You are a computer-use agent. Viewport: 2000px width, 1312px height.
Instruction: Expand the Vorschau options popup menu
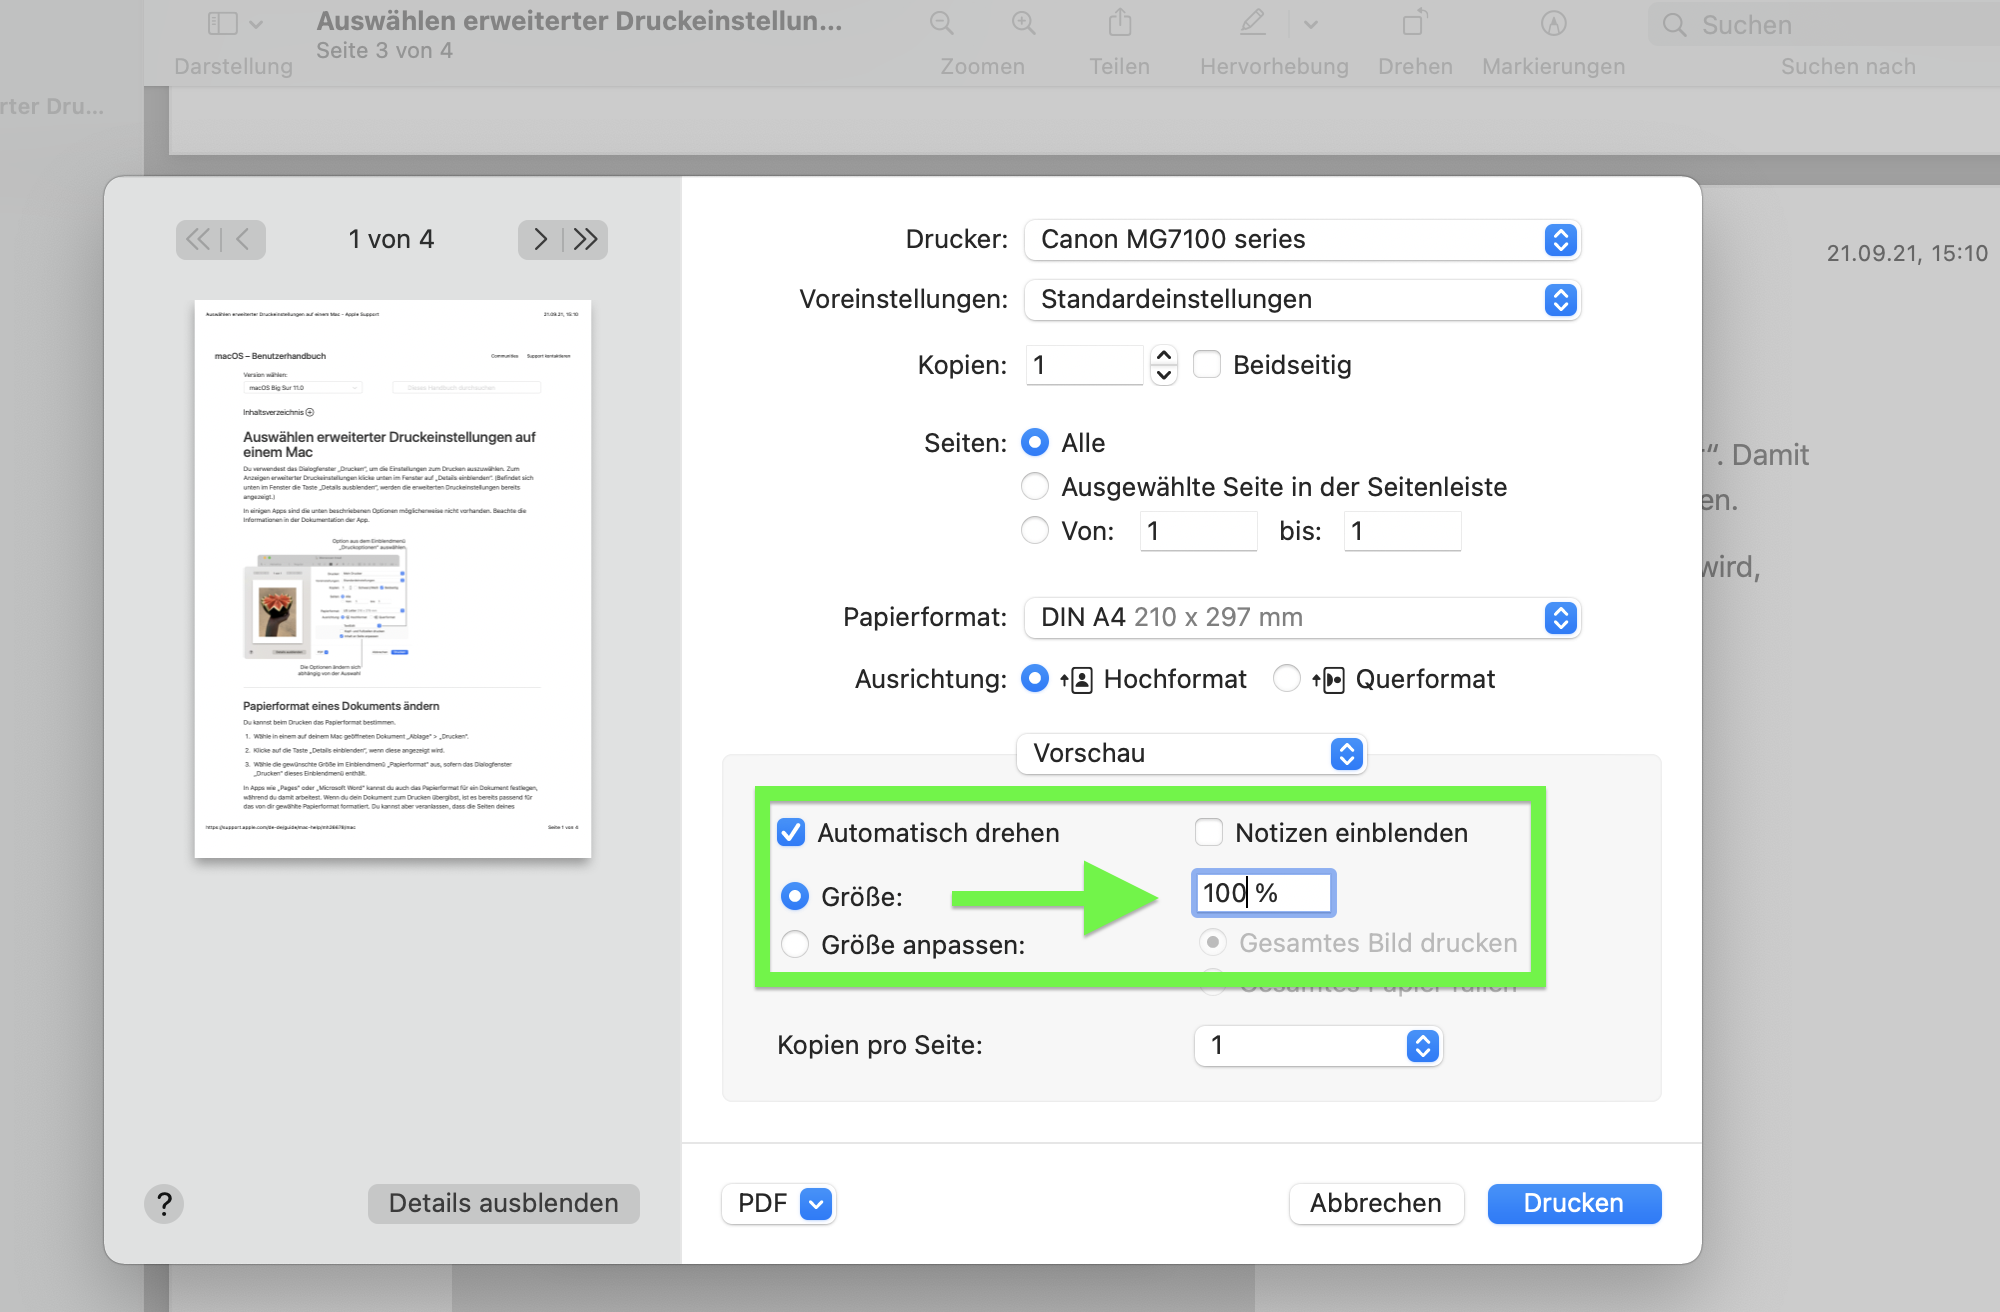coord(1191,754)
